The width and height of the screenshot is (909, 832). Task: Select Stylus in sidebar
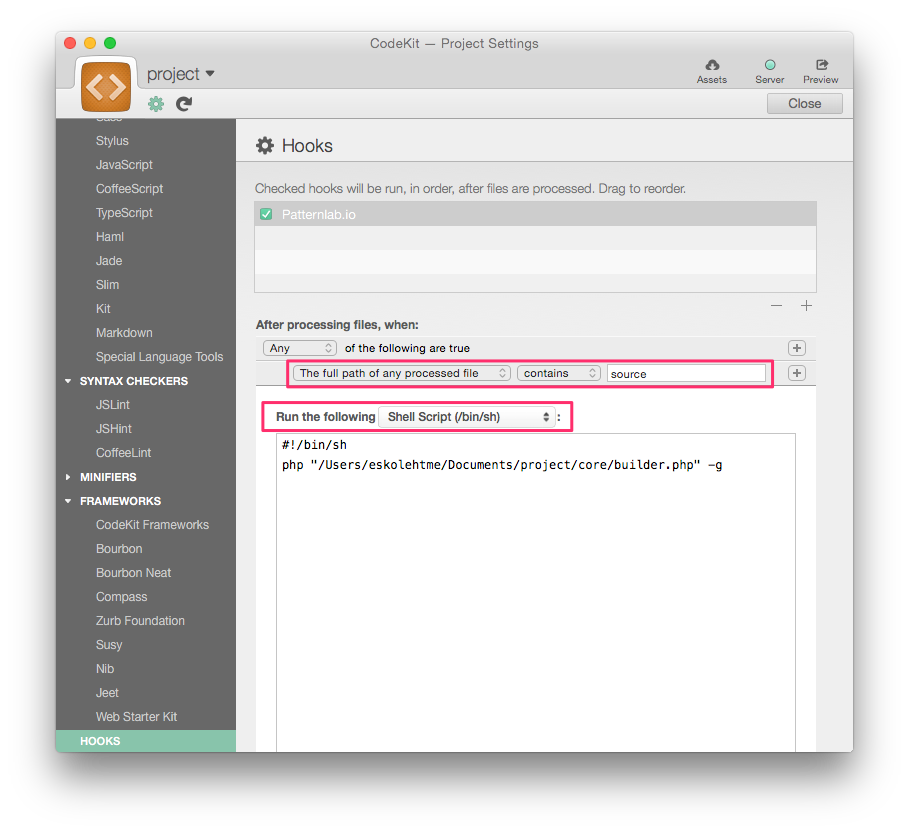[x=112, y=141]
